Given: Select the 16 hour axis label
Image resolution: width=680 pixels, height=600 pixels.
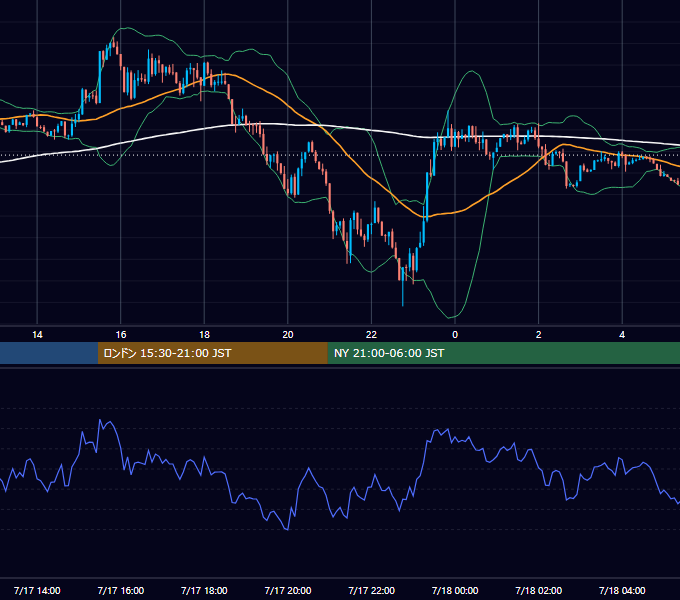Looking at the screenshot, I should coord(121,335).
